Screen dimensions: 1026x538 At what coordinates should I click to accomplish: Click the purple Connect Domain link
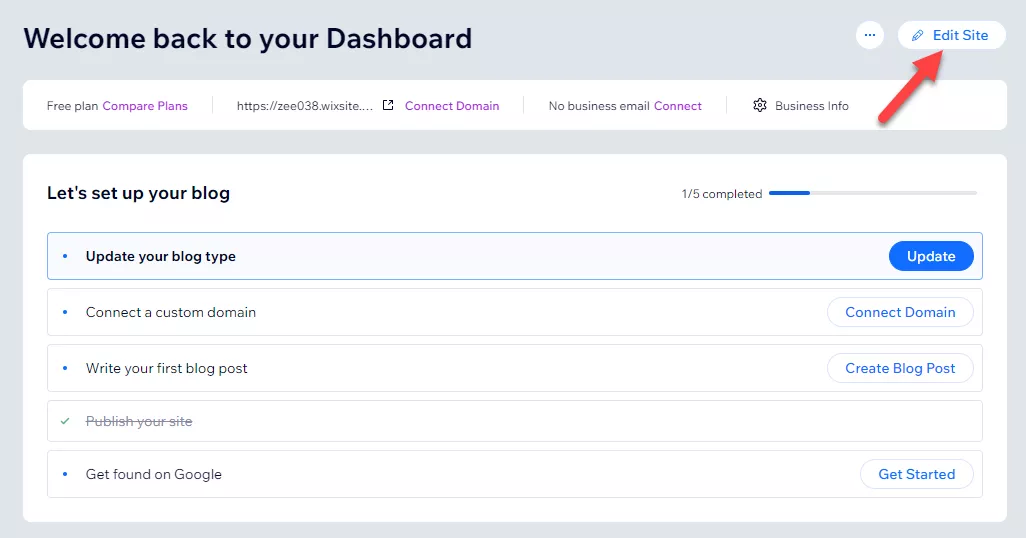tap(452, 105)
